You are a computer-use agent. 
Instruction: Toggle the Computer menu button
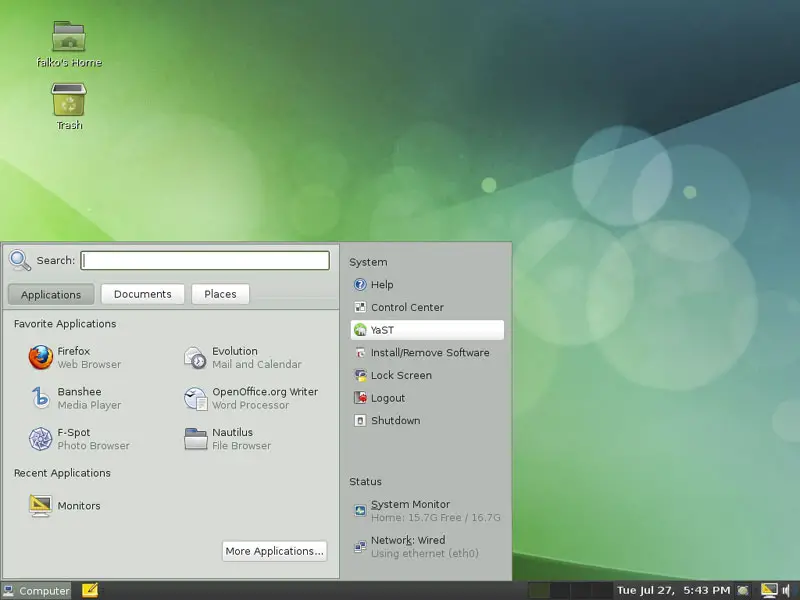click(36, 591)
